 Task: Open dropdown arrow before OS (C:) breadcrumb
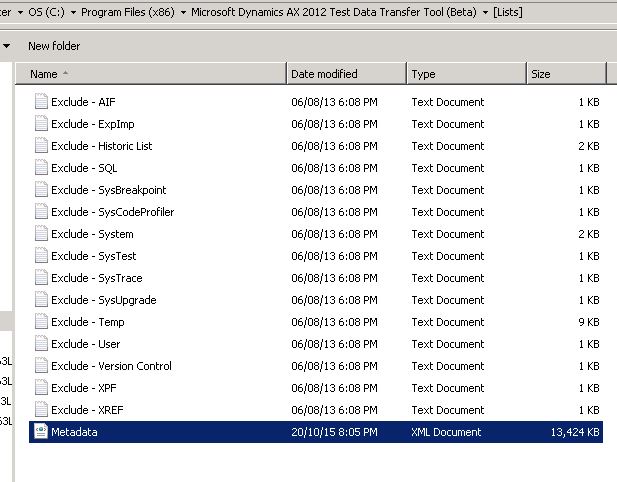pos(20,13)
